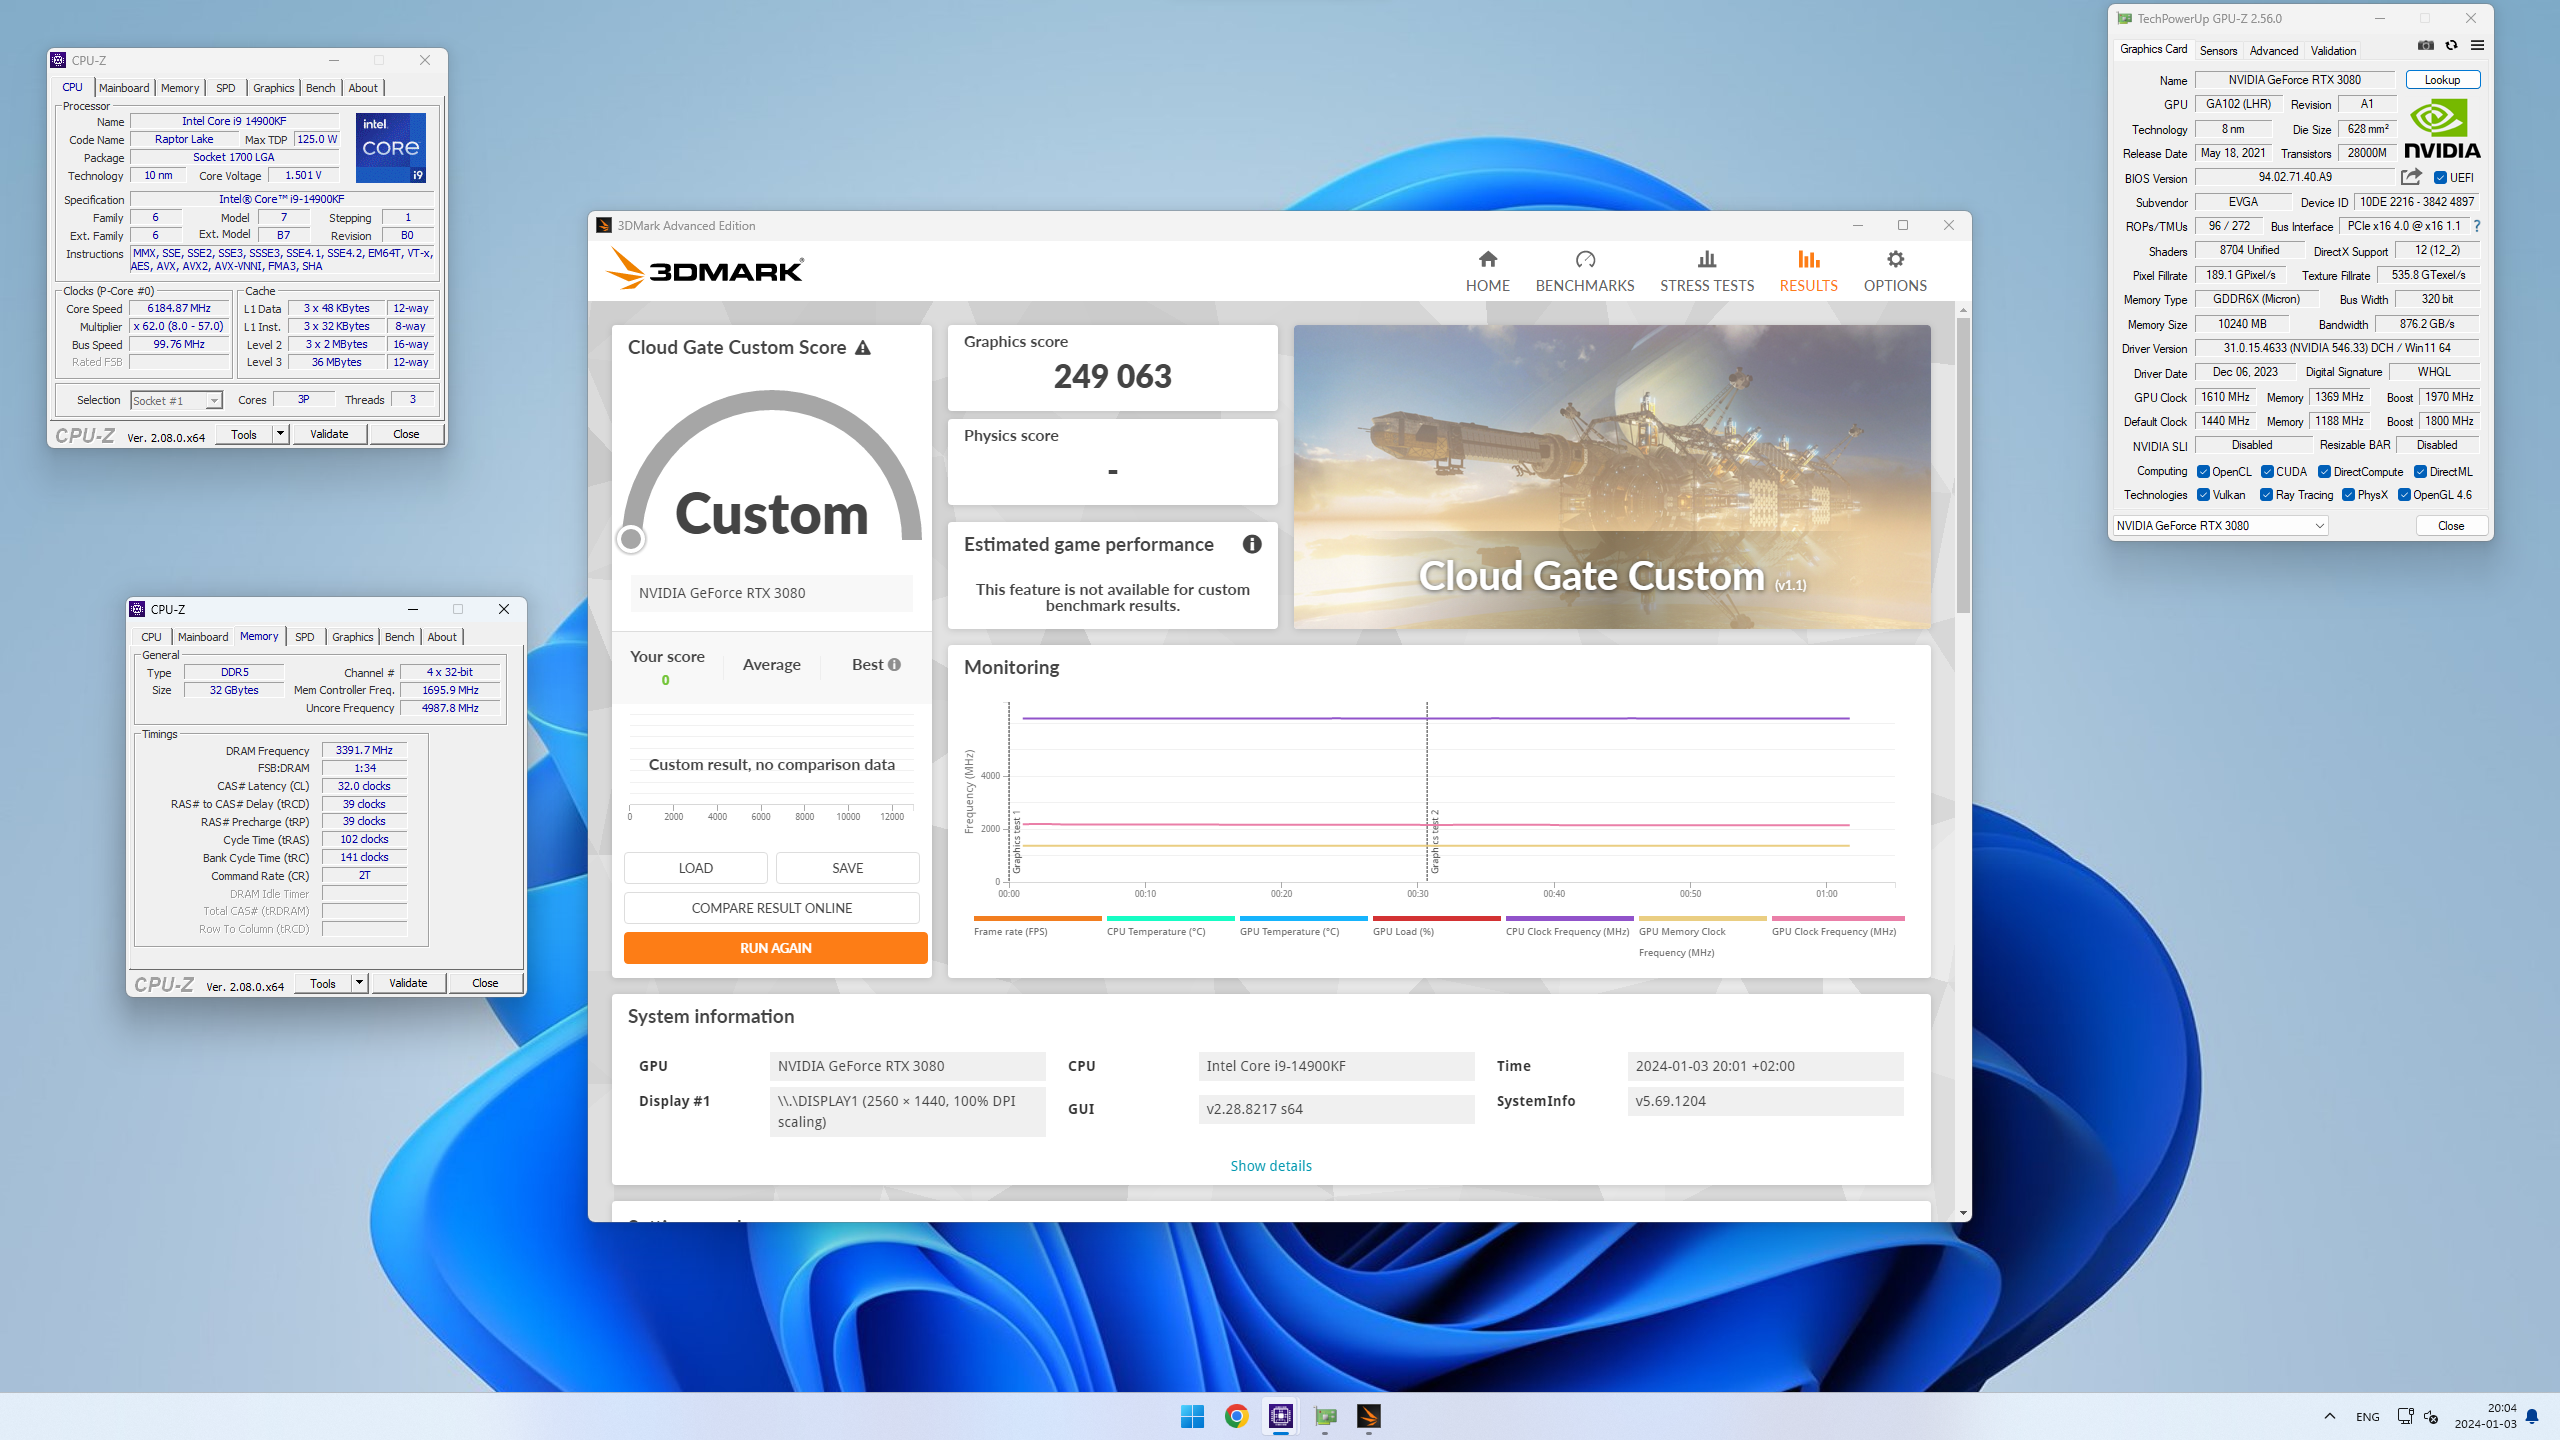Open the Graphics tab in CPU-Z Memory window
Image resolution: width=2560 pixels, height=1440 pixels.
[x=352, y=637]
